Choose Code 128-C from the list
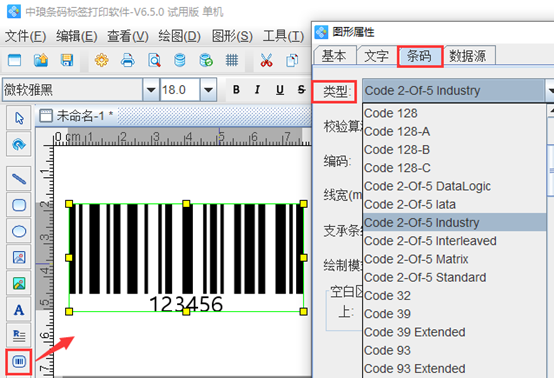This screenshot has width=554, height=378. [454, 168]
